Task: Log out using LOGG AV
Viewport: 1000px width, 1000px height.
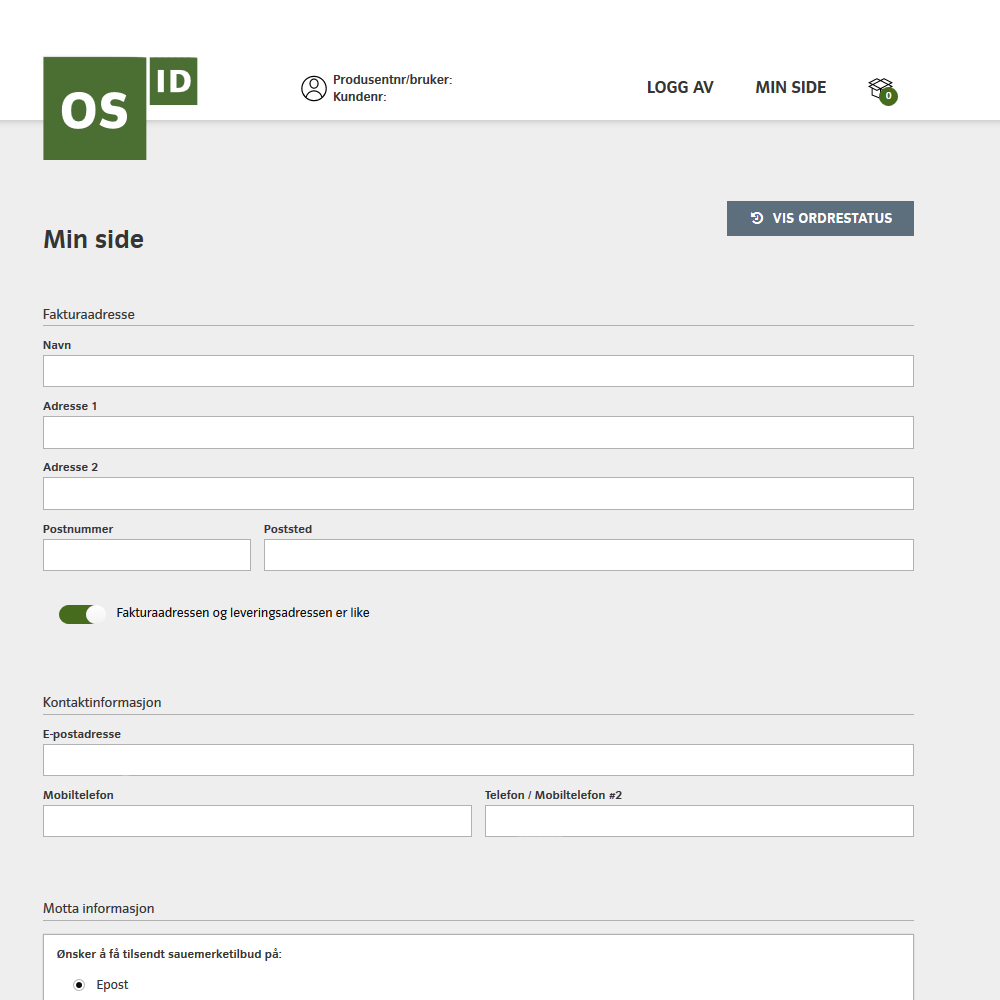Action: pos(680,87)
